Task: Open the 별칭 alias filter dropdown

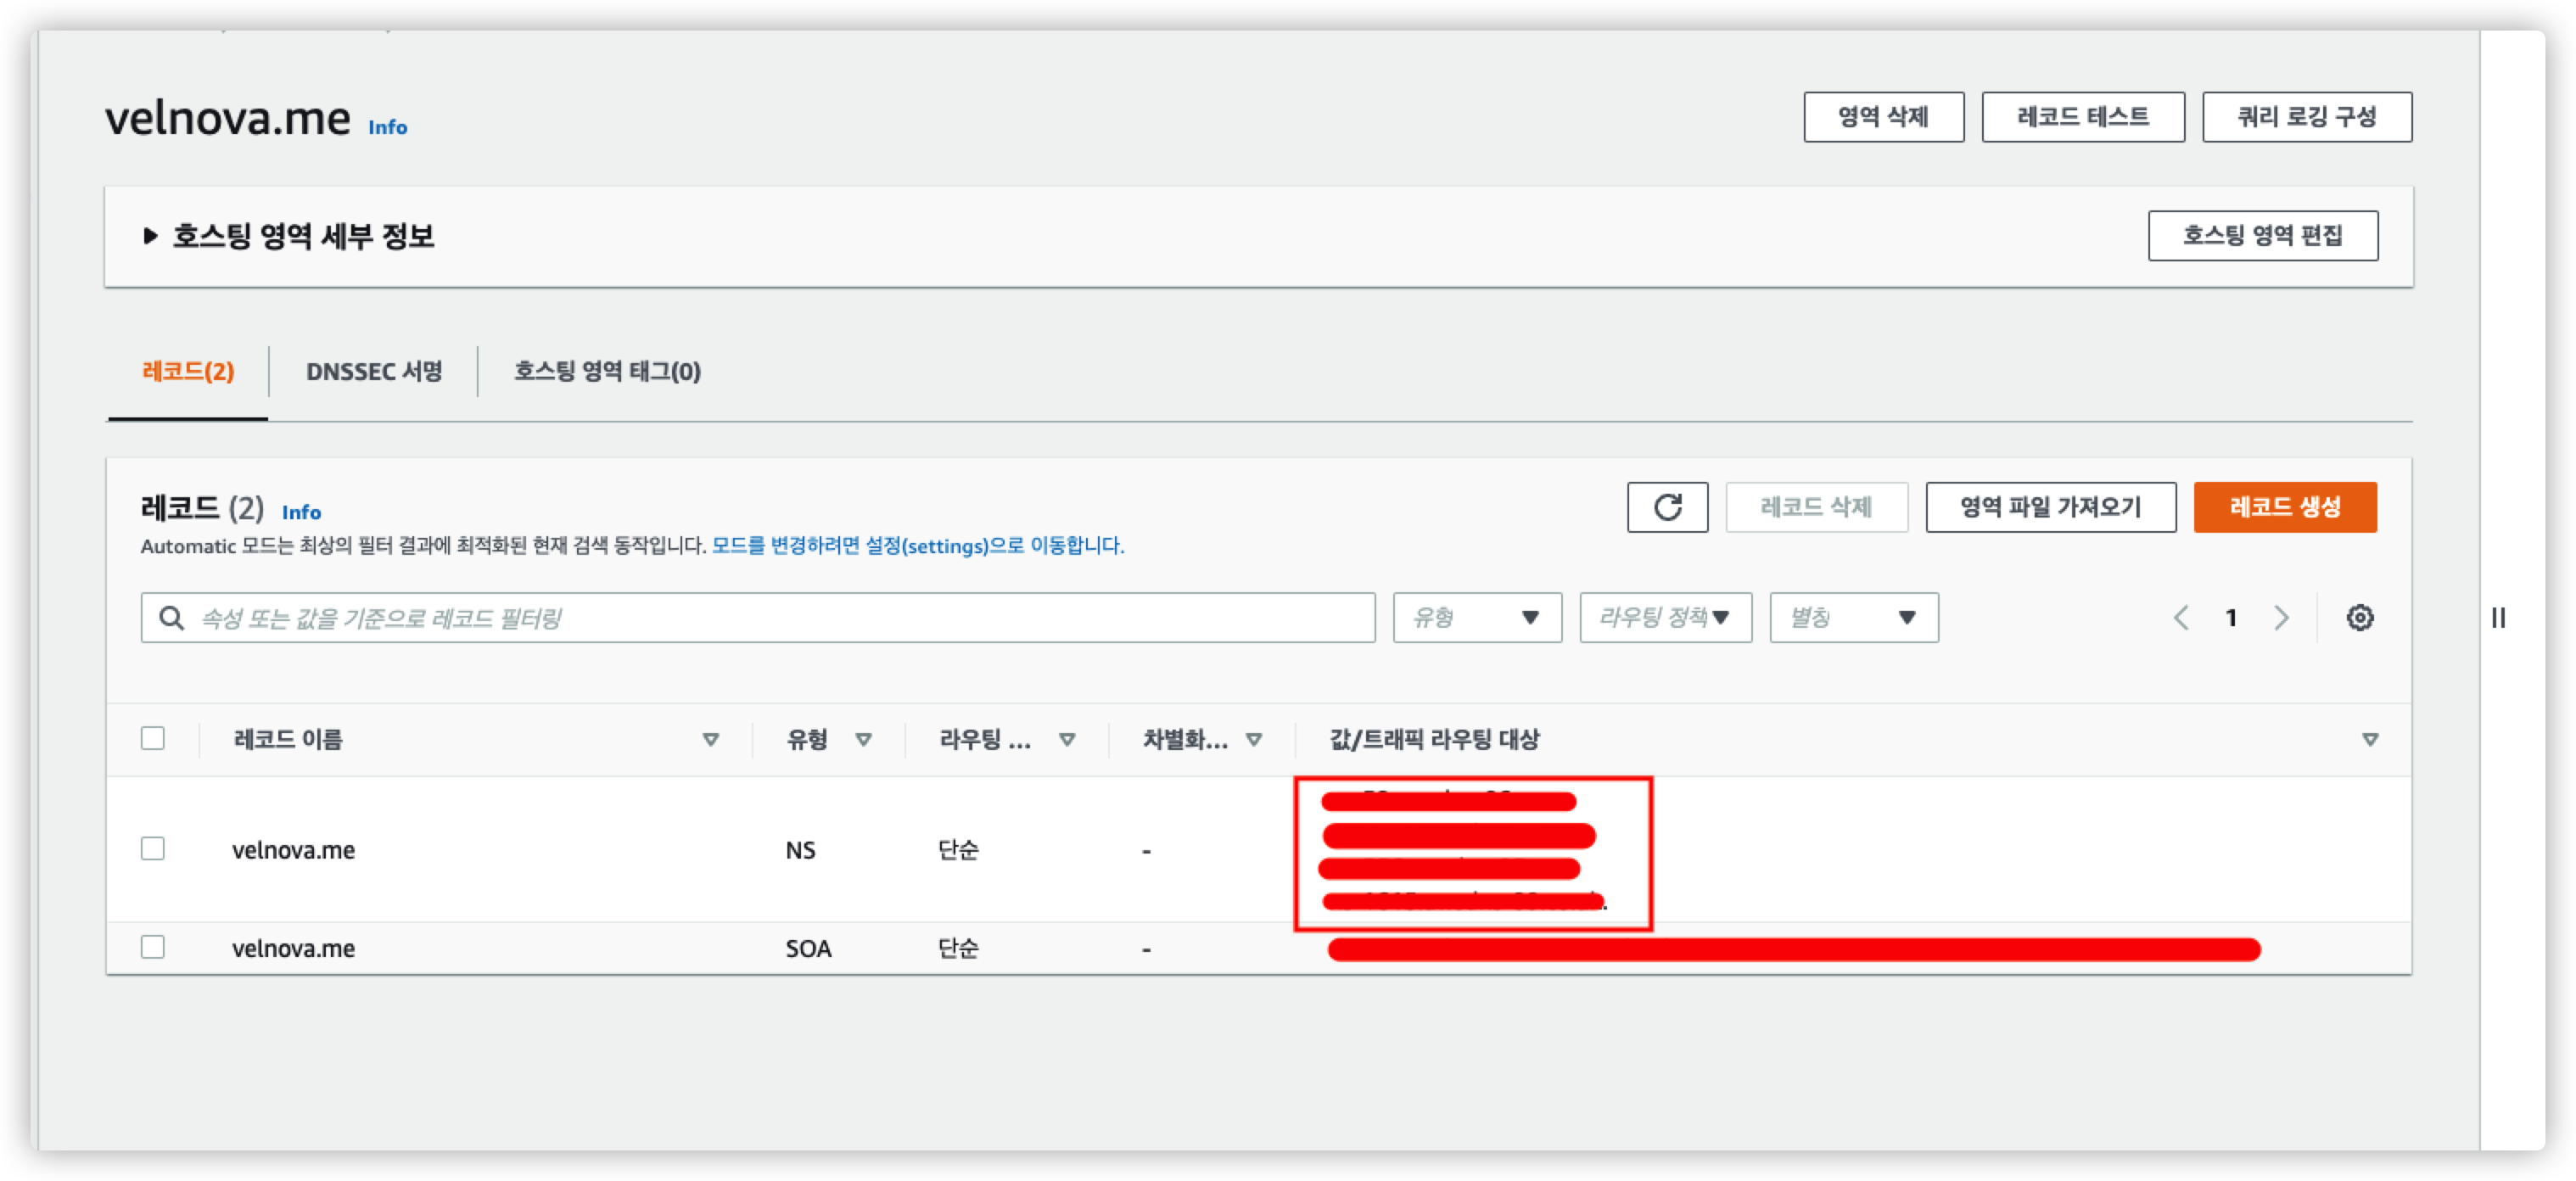Action: click(x=1853, y=618)
